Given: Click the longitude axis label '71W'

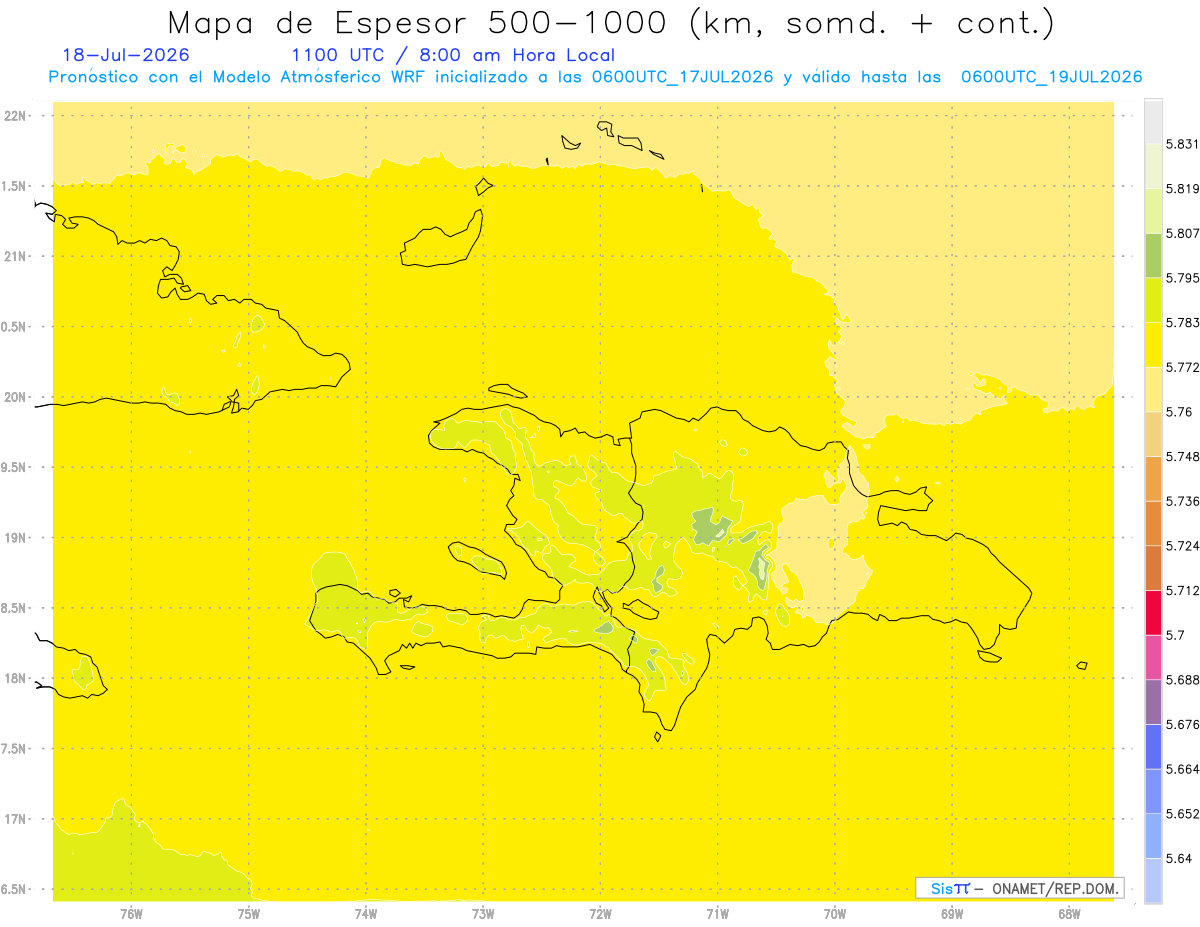Looking at the screenshot, I should [717, 914].
